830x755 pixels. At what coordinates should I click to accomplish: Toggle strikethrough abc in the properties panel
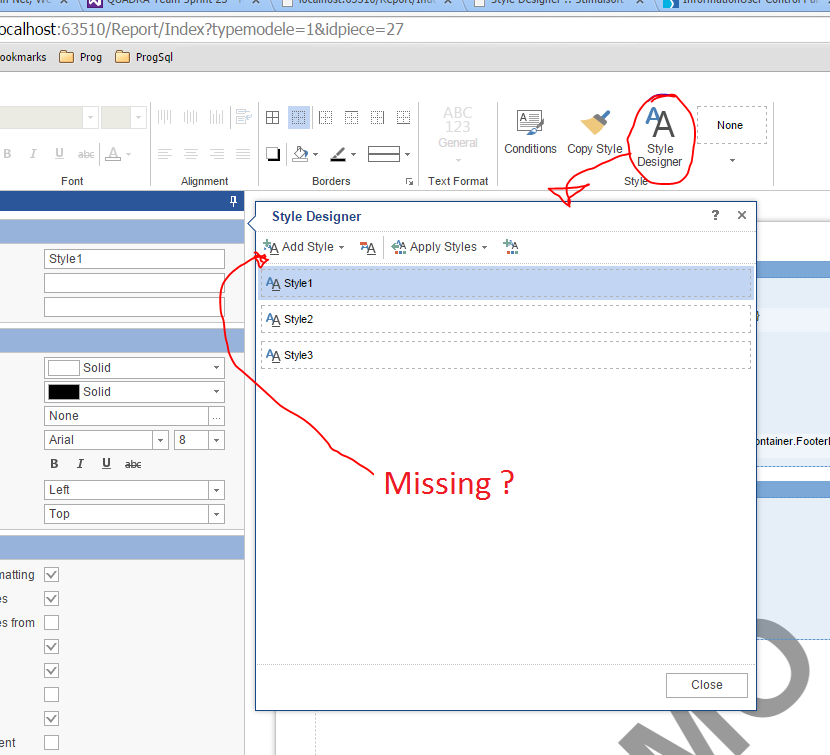[x=133, y=464]
